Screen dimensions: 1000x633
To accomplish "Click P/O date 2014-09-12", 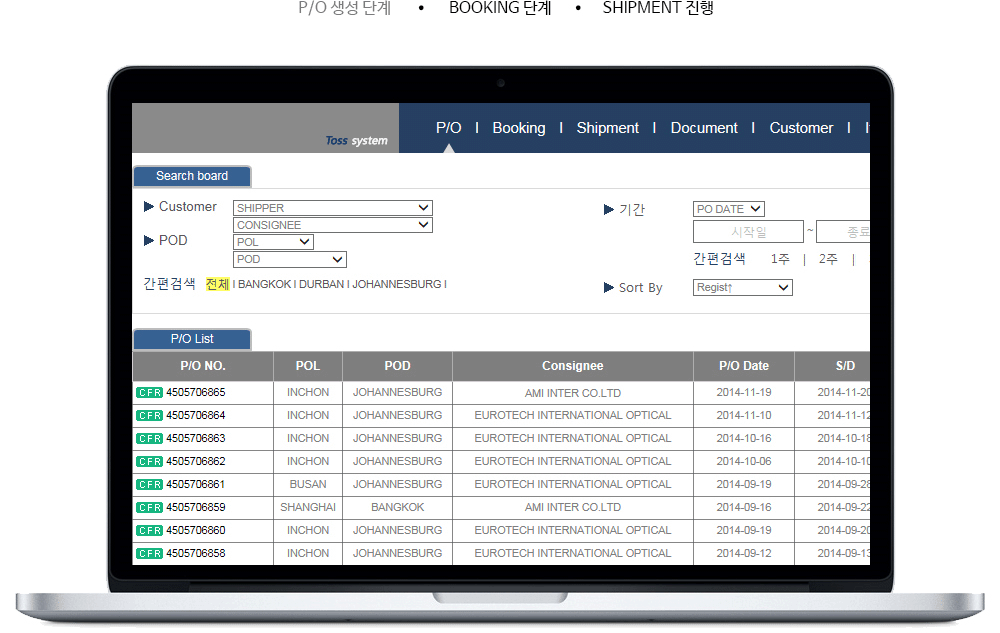I will click(744, 553).
